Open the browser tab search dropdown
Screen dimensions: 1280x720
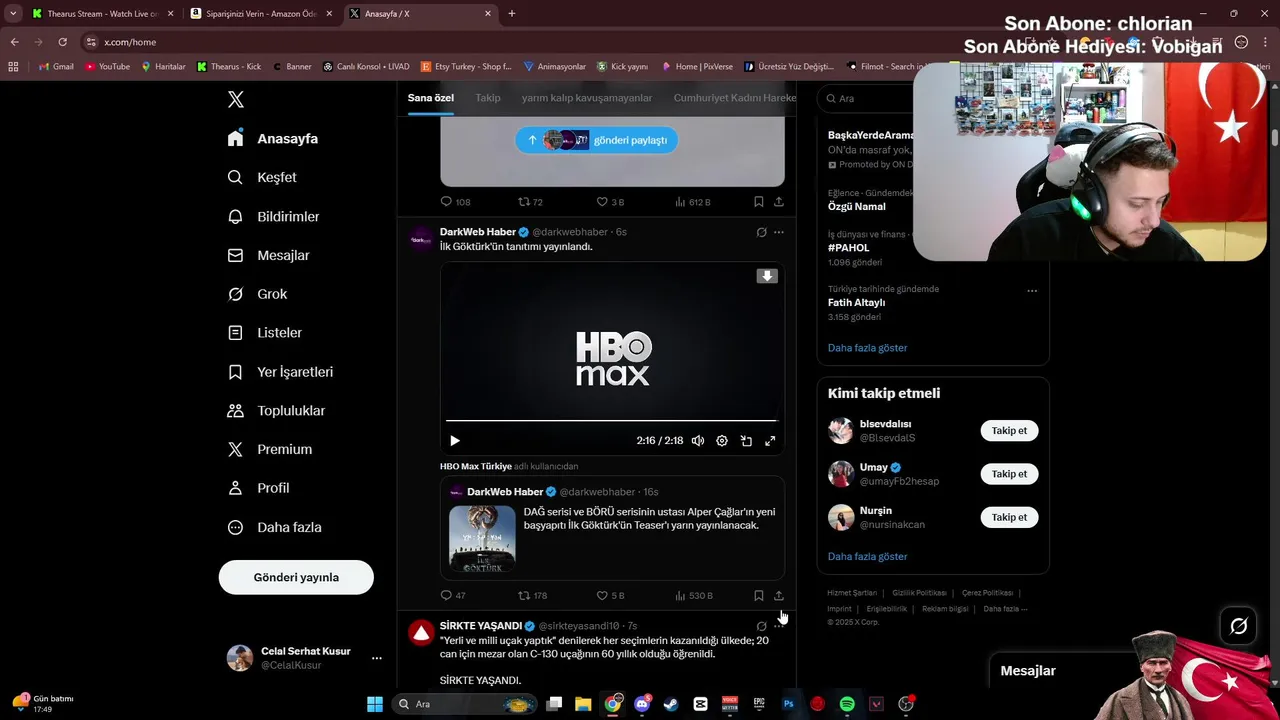[13, 14]
